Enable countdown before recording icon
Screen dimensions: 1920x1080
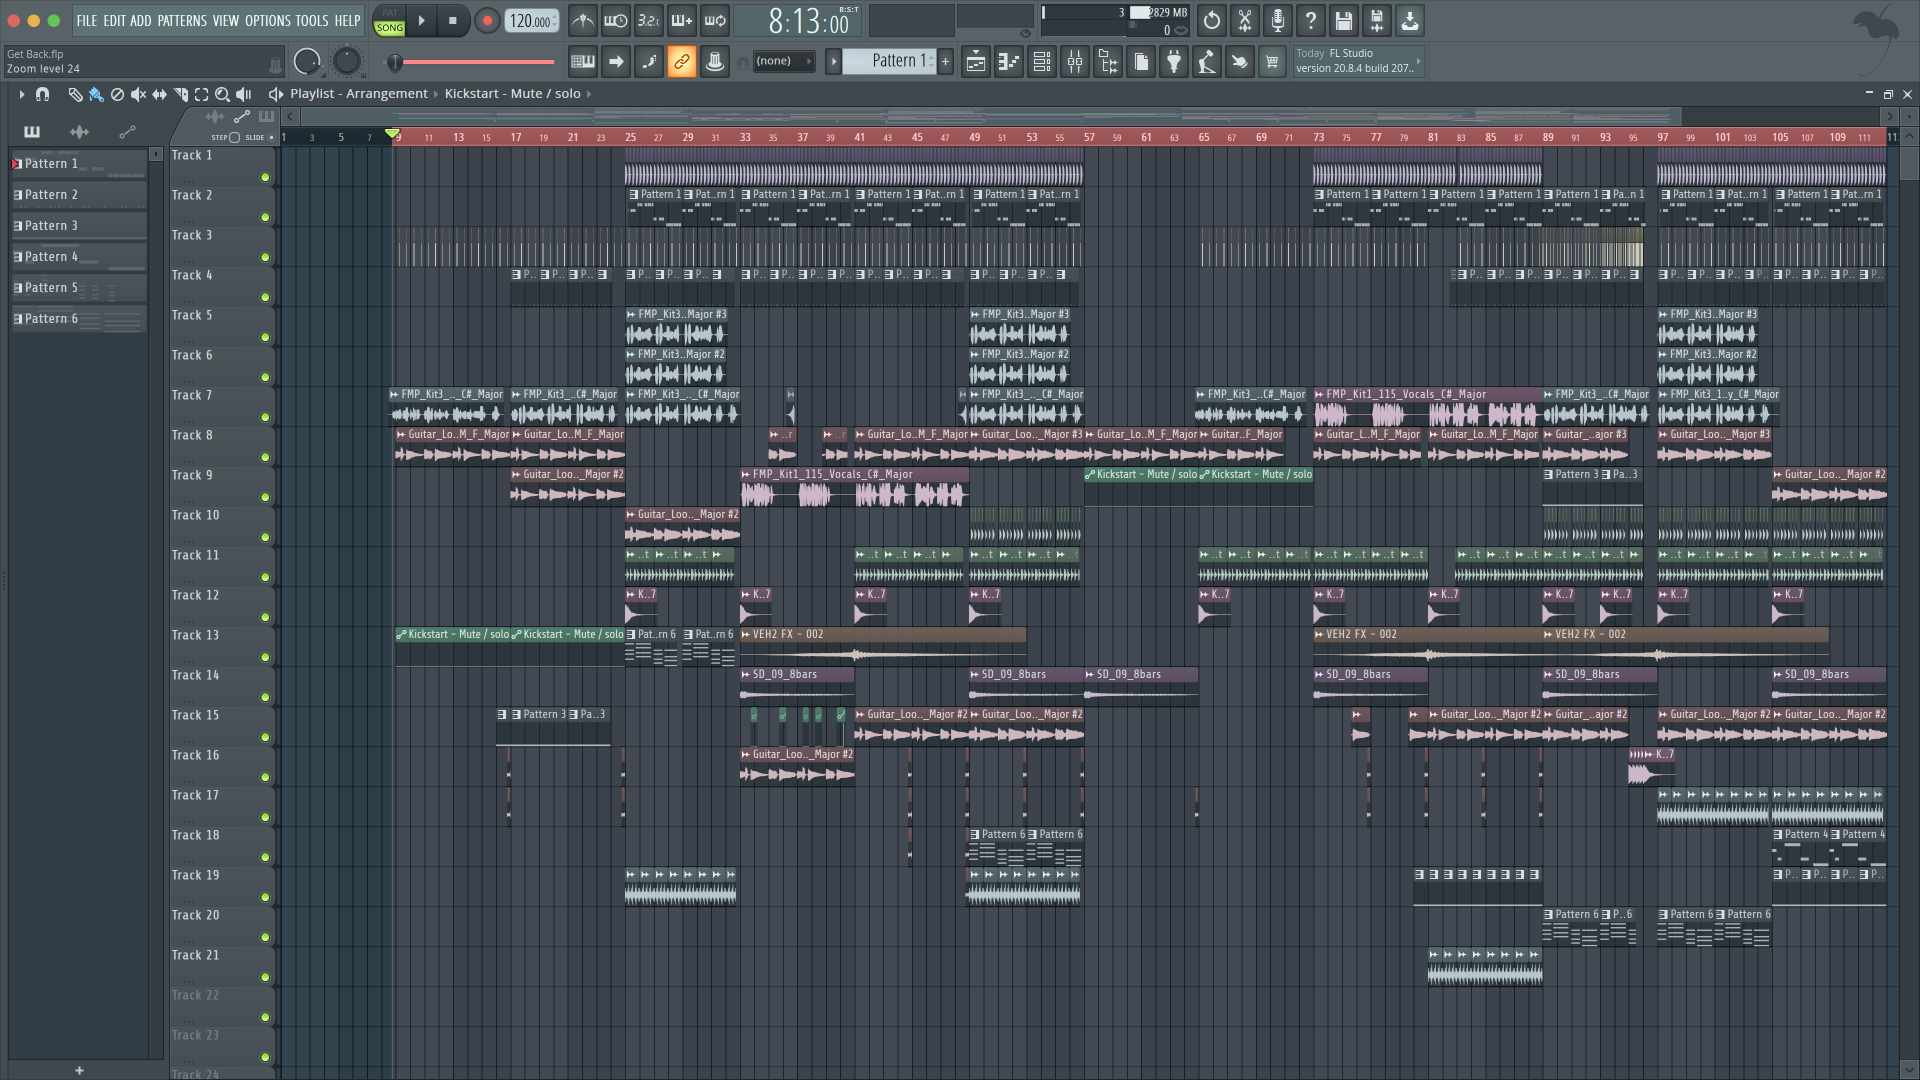[x=649, y=20]
